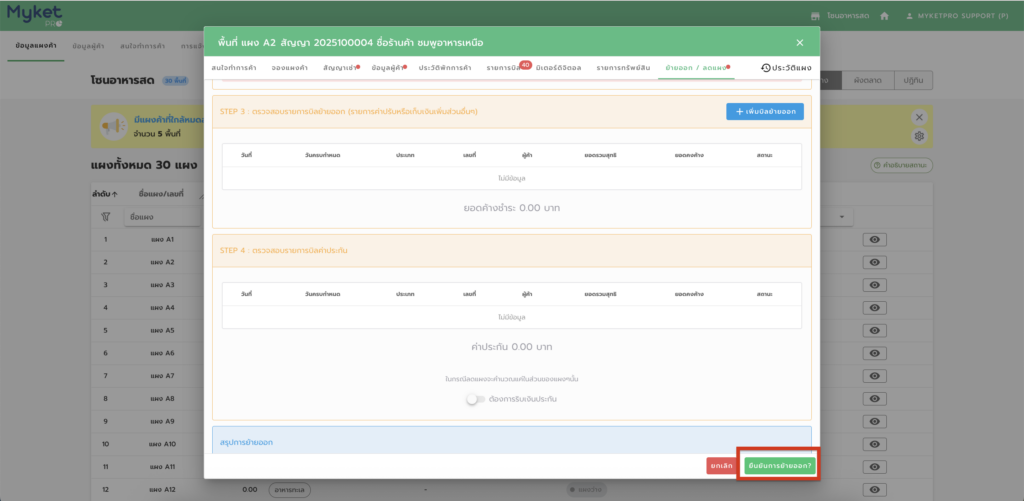Confirm with ยืนยันการย้ายออก button
The height and width of the screenshot is (501, 1024).
tap(779, 466)
